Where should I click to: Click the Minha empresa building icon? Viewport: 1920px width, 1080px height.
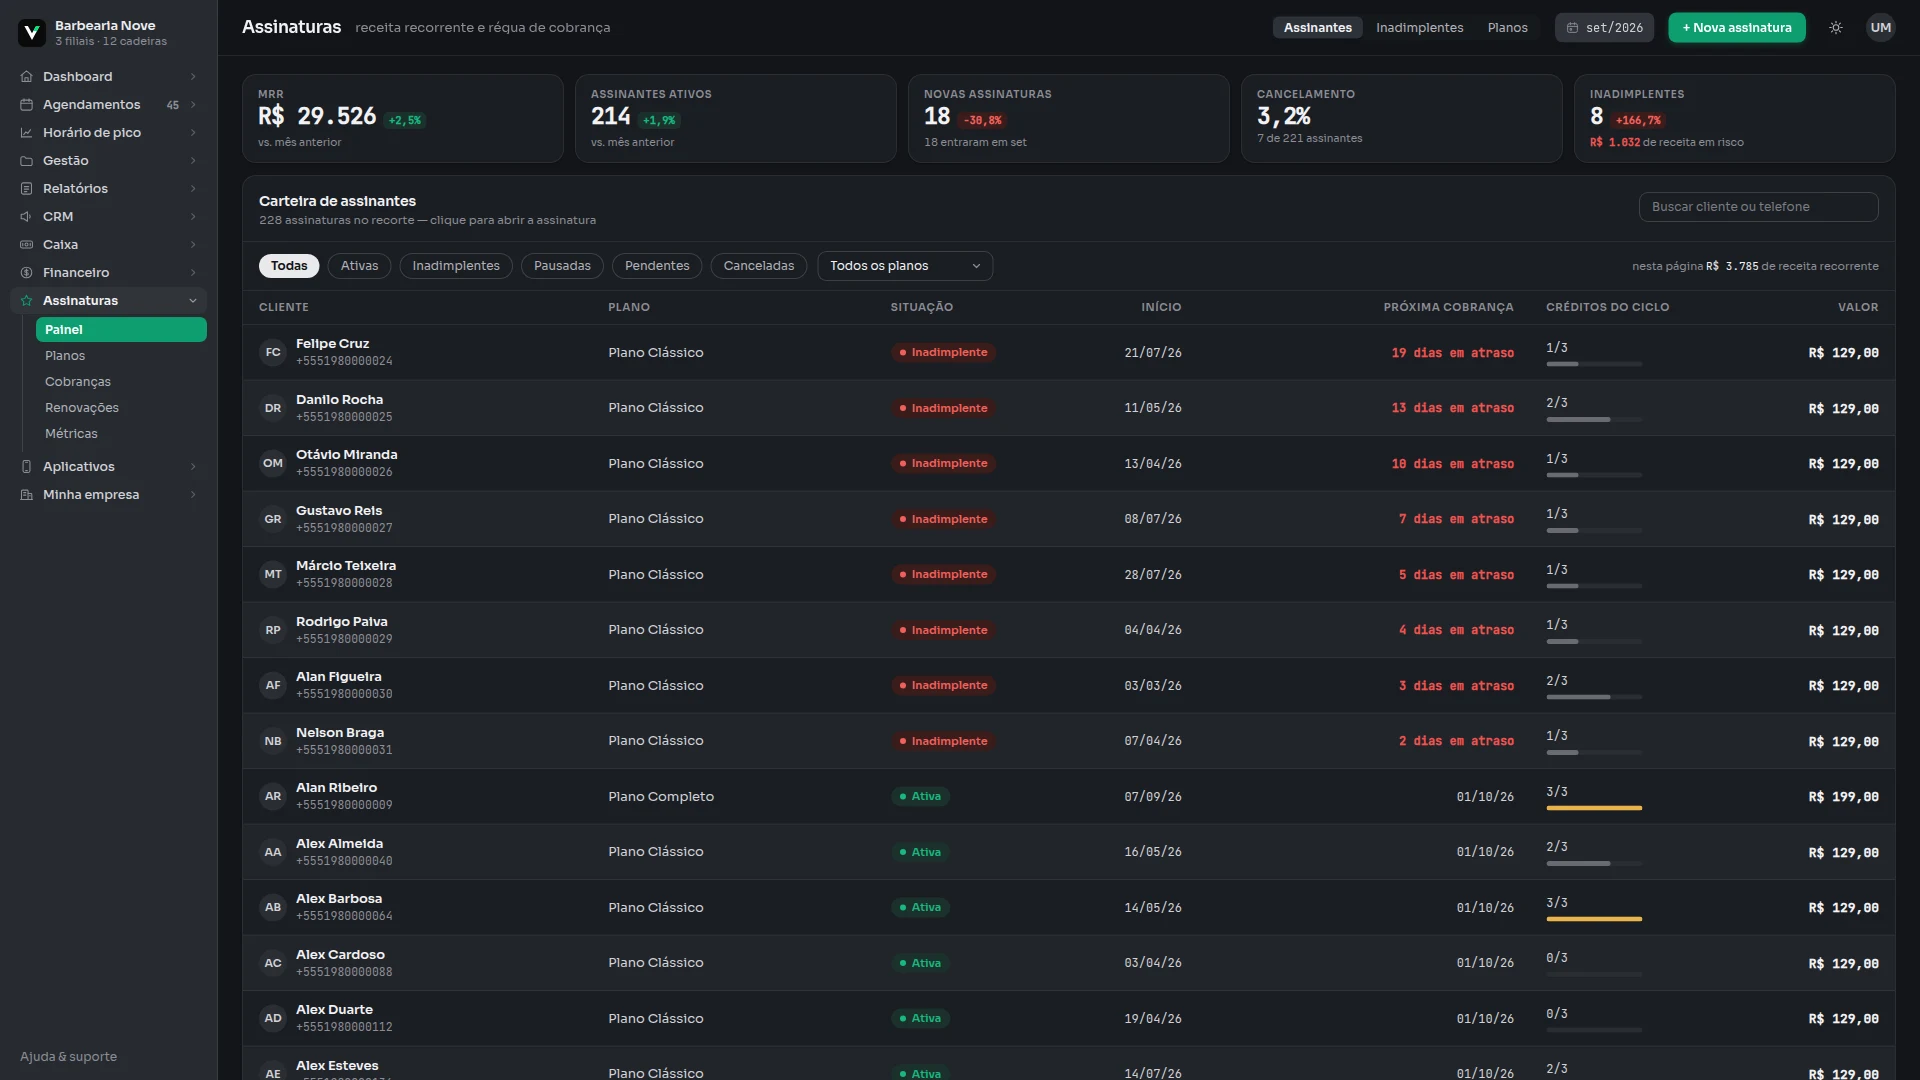[27, 495]
